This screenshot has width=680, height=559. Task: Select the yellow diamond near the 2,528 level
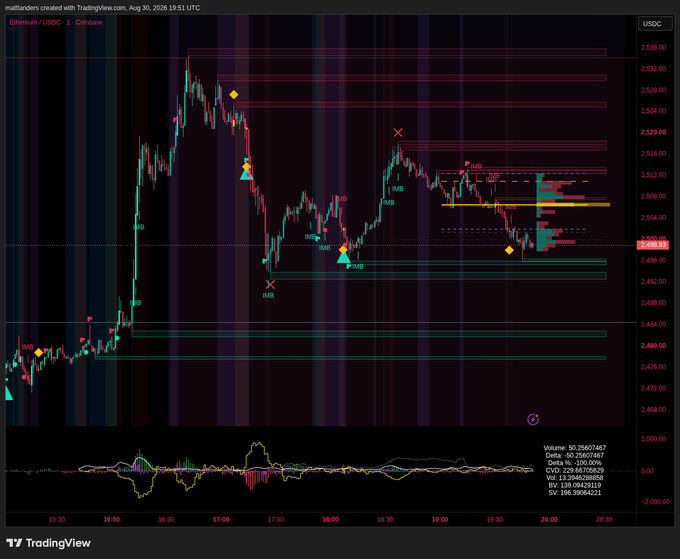(234, 95)
